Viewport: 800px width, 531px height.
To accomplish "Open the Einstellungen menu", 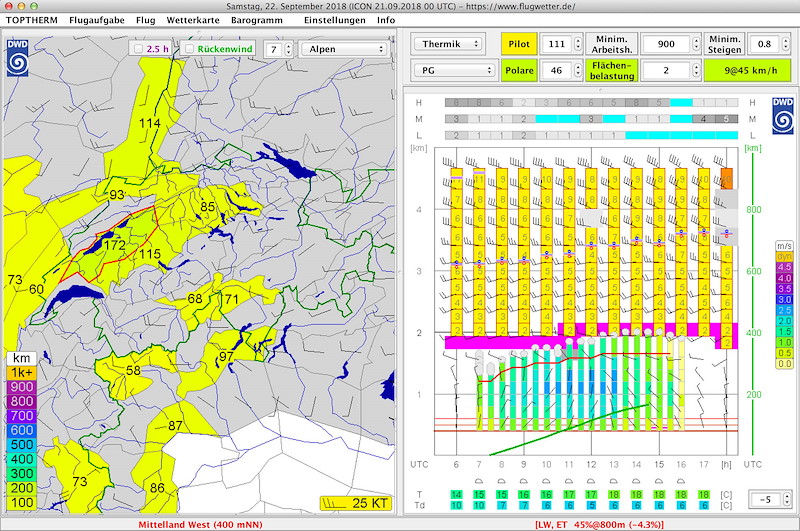I will 335,20.
